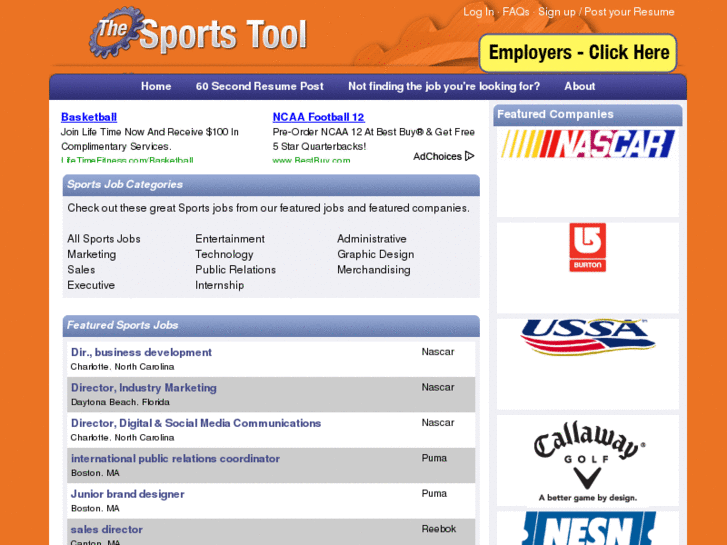727x545 pixels.
Task: Click Reebok beside sales director
Action: pyautogui.click(x=439, y=529)
